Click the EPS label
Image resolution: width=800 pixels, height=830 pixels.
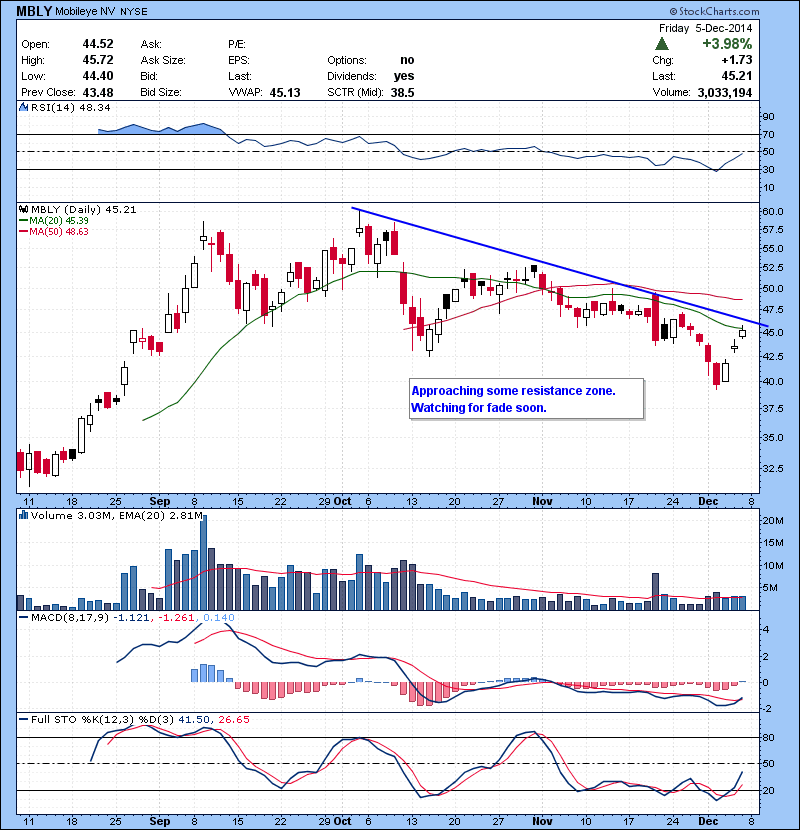239,60
